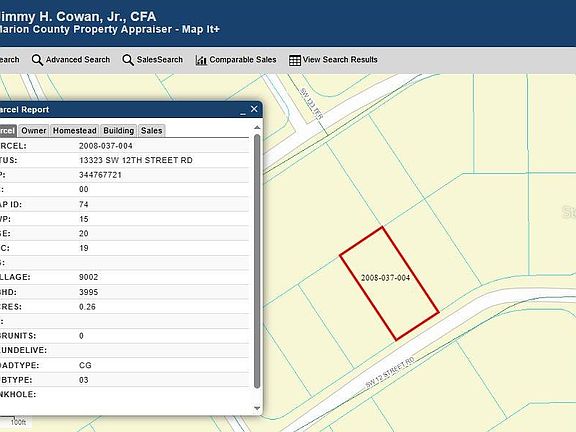Close the Parcel Report panel
The image size is (576, 432).
[254, 109]
